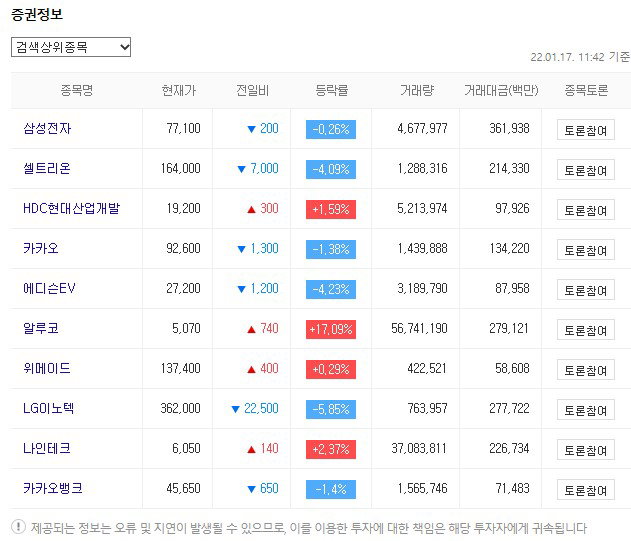Click the 361,938 trading amount
Image resolution: width=631 pixels, height=541 pixels.
tap(509, 128)
